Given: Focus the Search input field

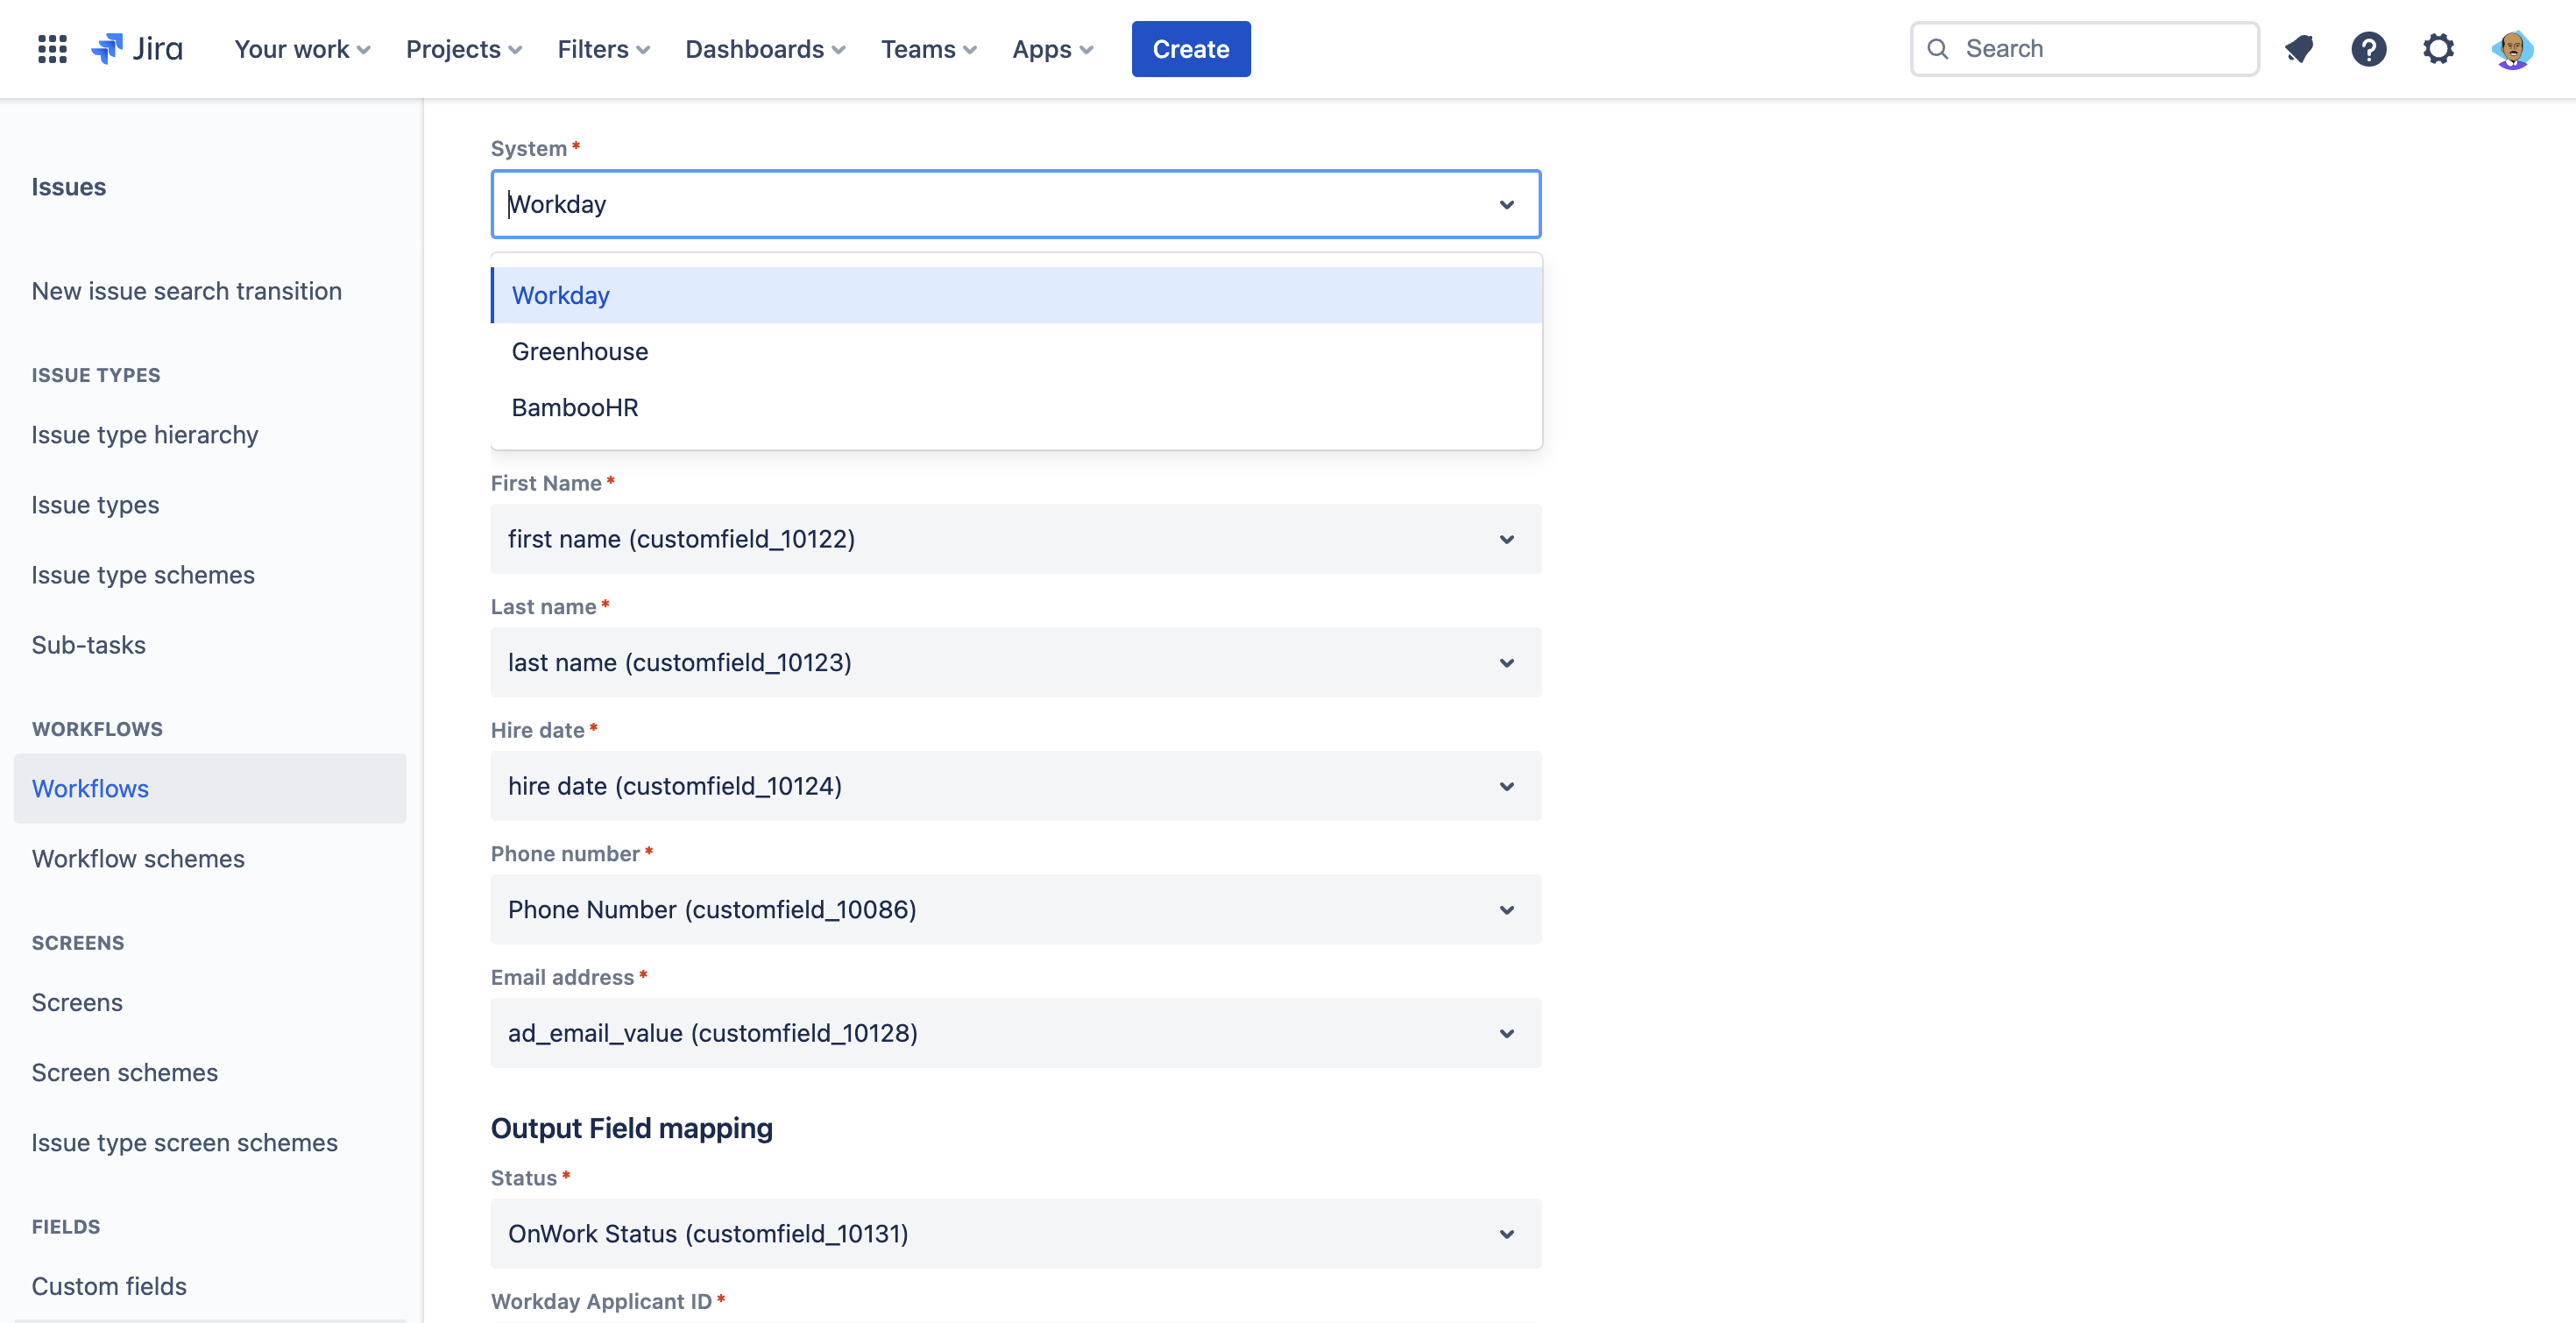Looking at the screenshot, I should pyautogui.click(x=2084, y=49).
